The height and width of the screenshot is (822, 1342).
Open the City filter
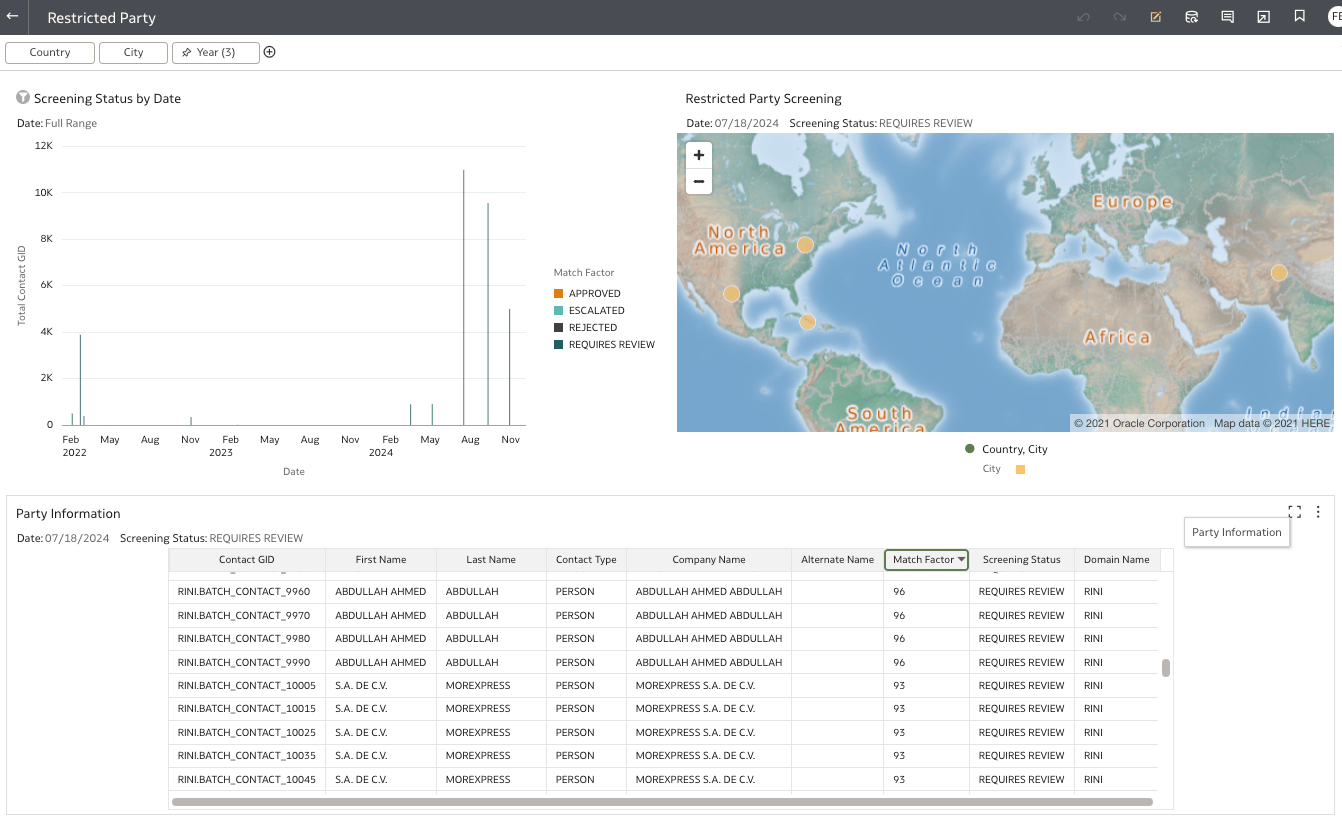[133, 52]
